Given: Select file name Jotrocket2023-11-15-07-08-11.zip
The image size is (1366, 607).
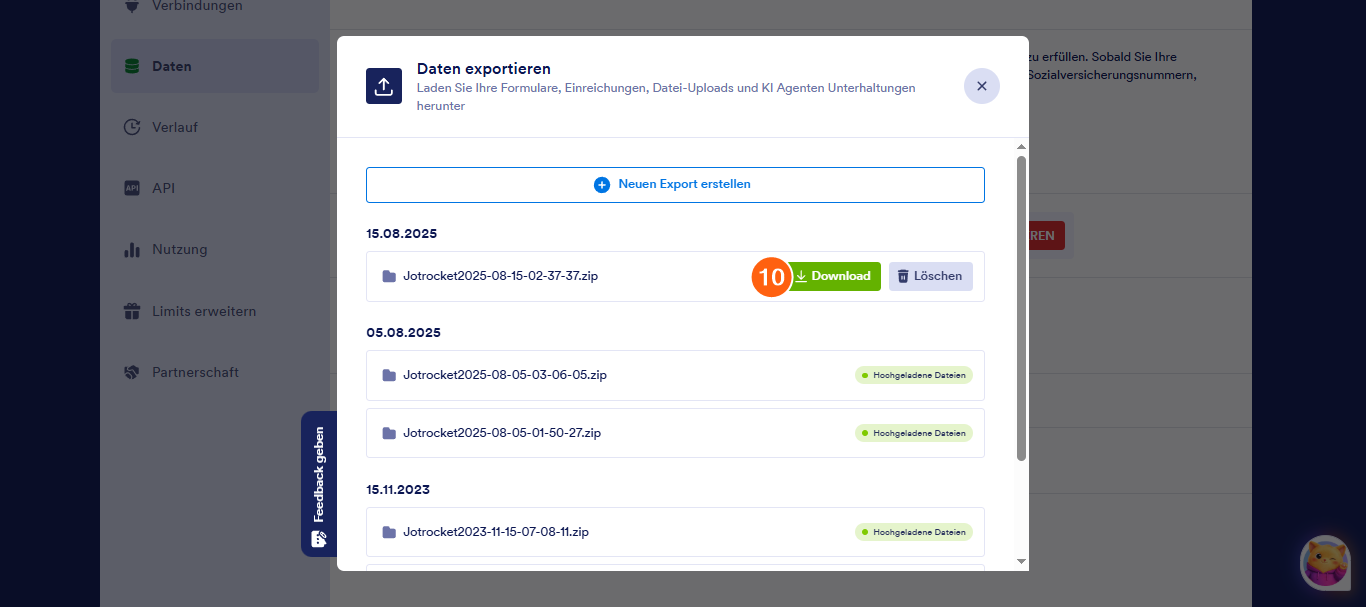Looking at the screenshot, I should 495,532.
